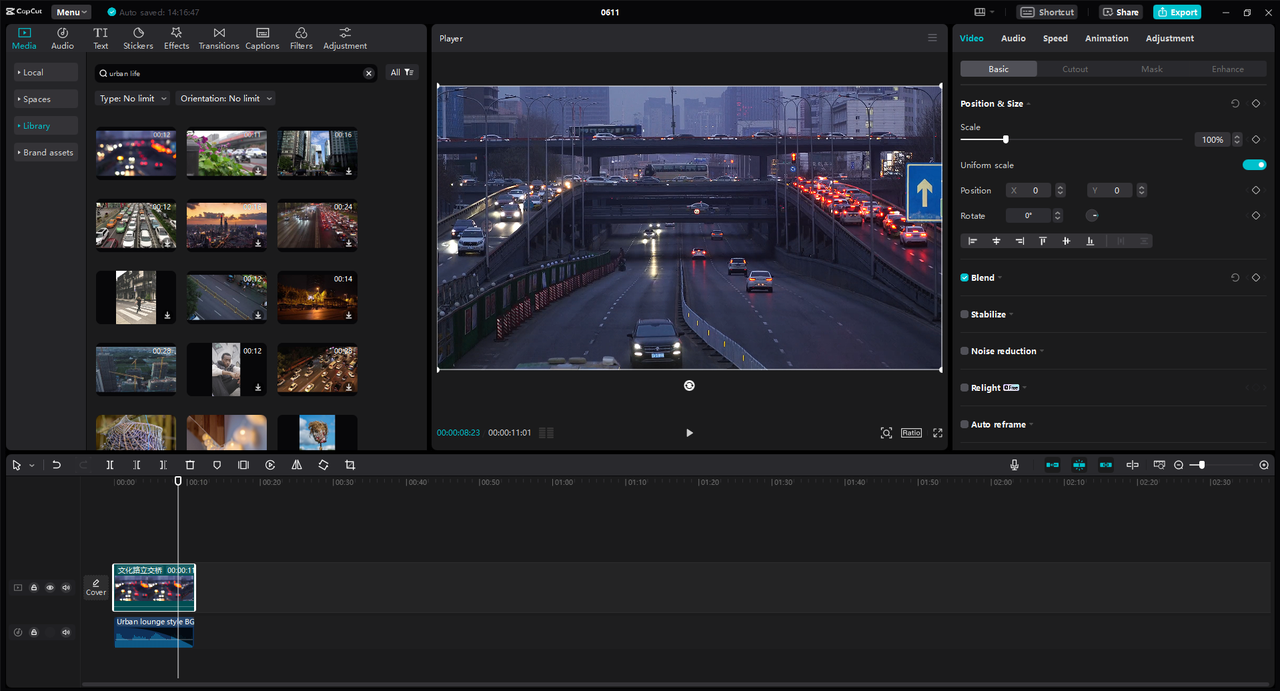
Task: Open the All filter dropdown
Action: pos(402,73)
